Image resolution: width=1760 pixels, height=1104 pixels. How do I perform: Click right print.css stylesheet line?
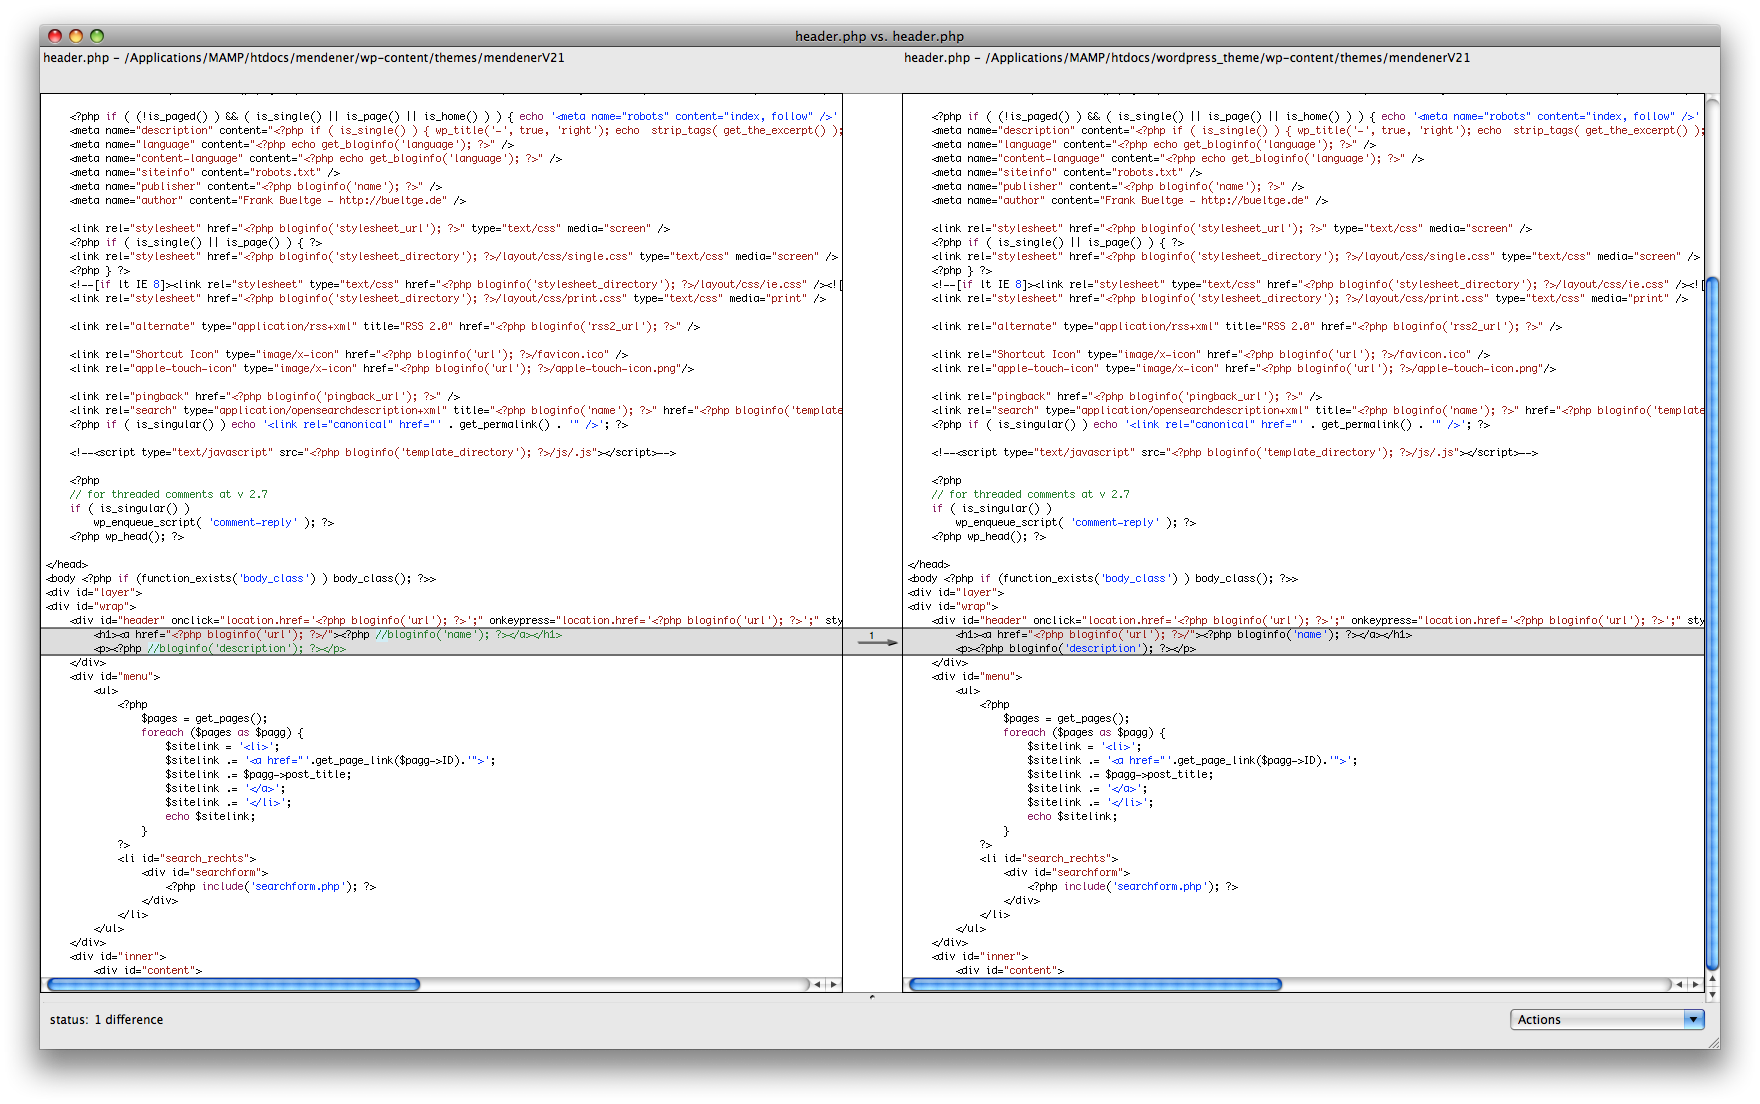1310,299
